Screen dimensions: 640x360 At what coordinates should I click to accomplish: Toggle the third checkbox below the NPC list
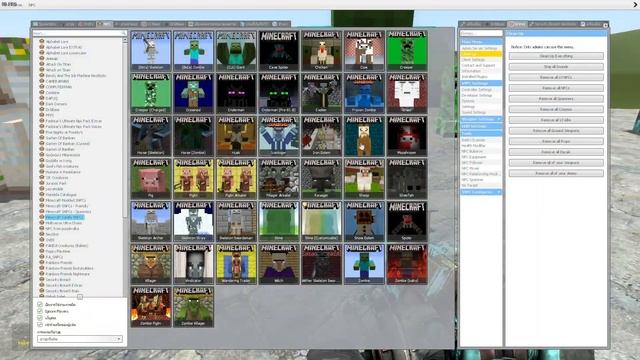(x=40, y=318)
